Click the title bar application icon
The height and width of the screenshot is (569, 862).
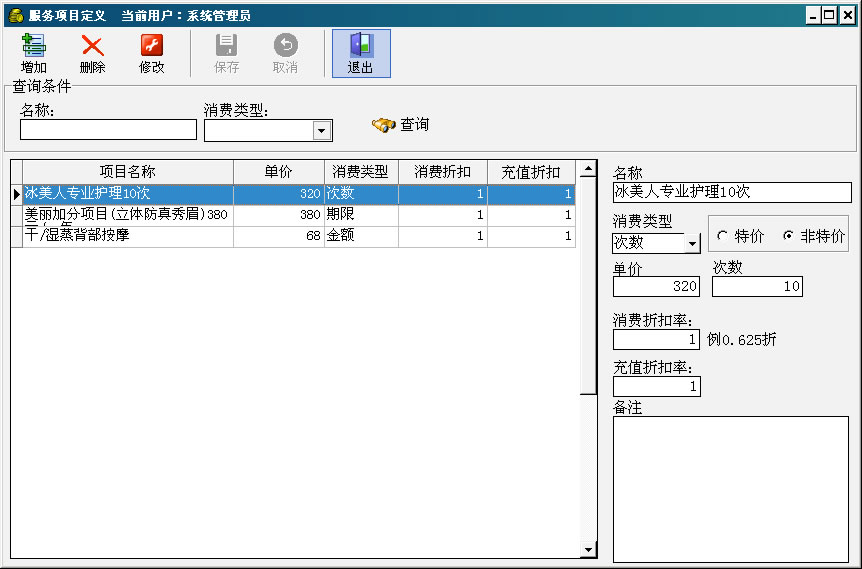pos(16,15)
